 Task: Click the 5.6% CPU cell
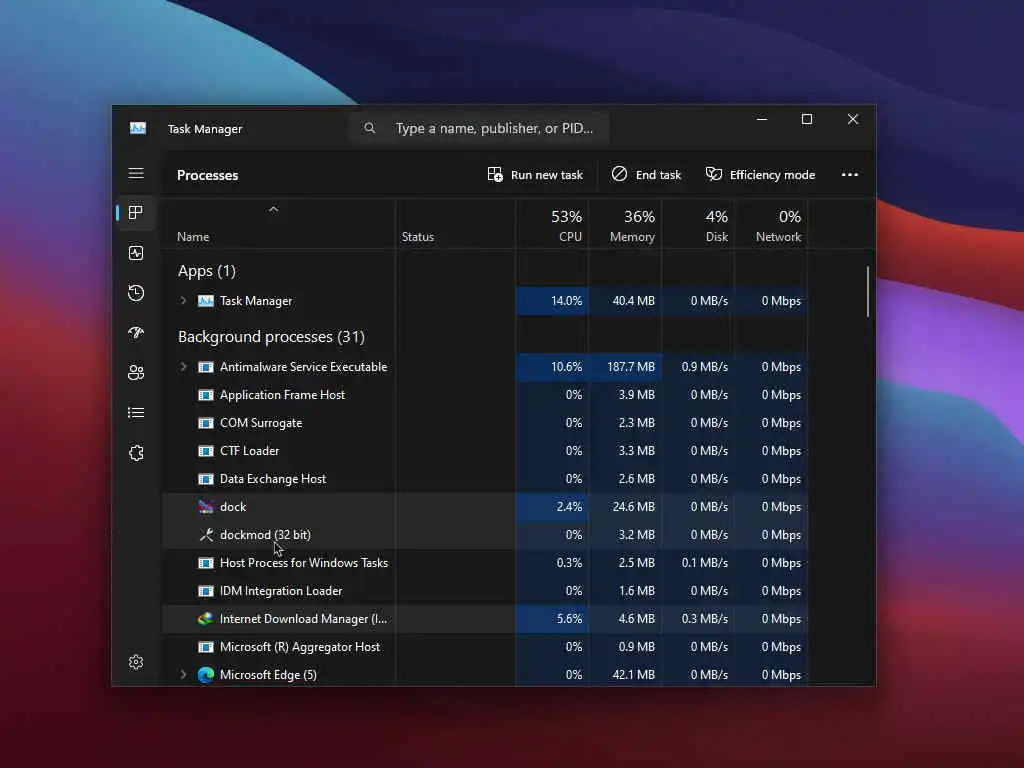(x=552, y=619)
